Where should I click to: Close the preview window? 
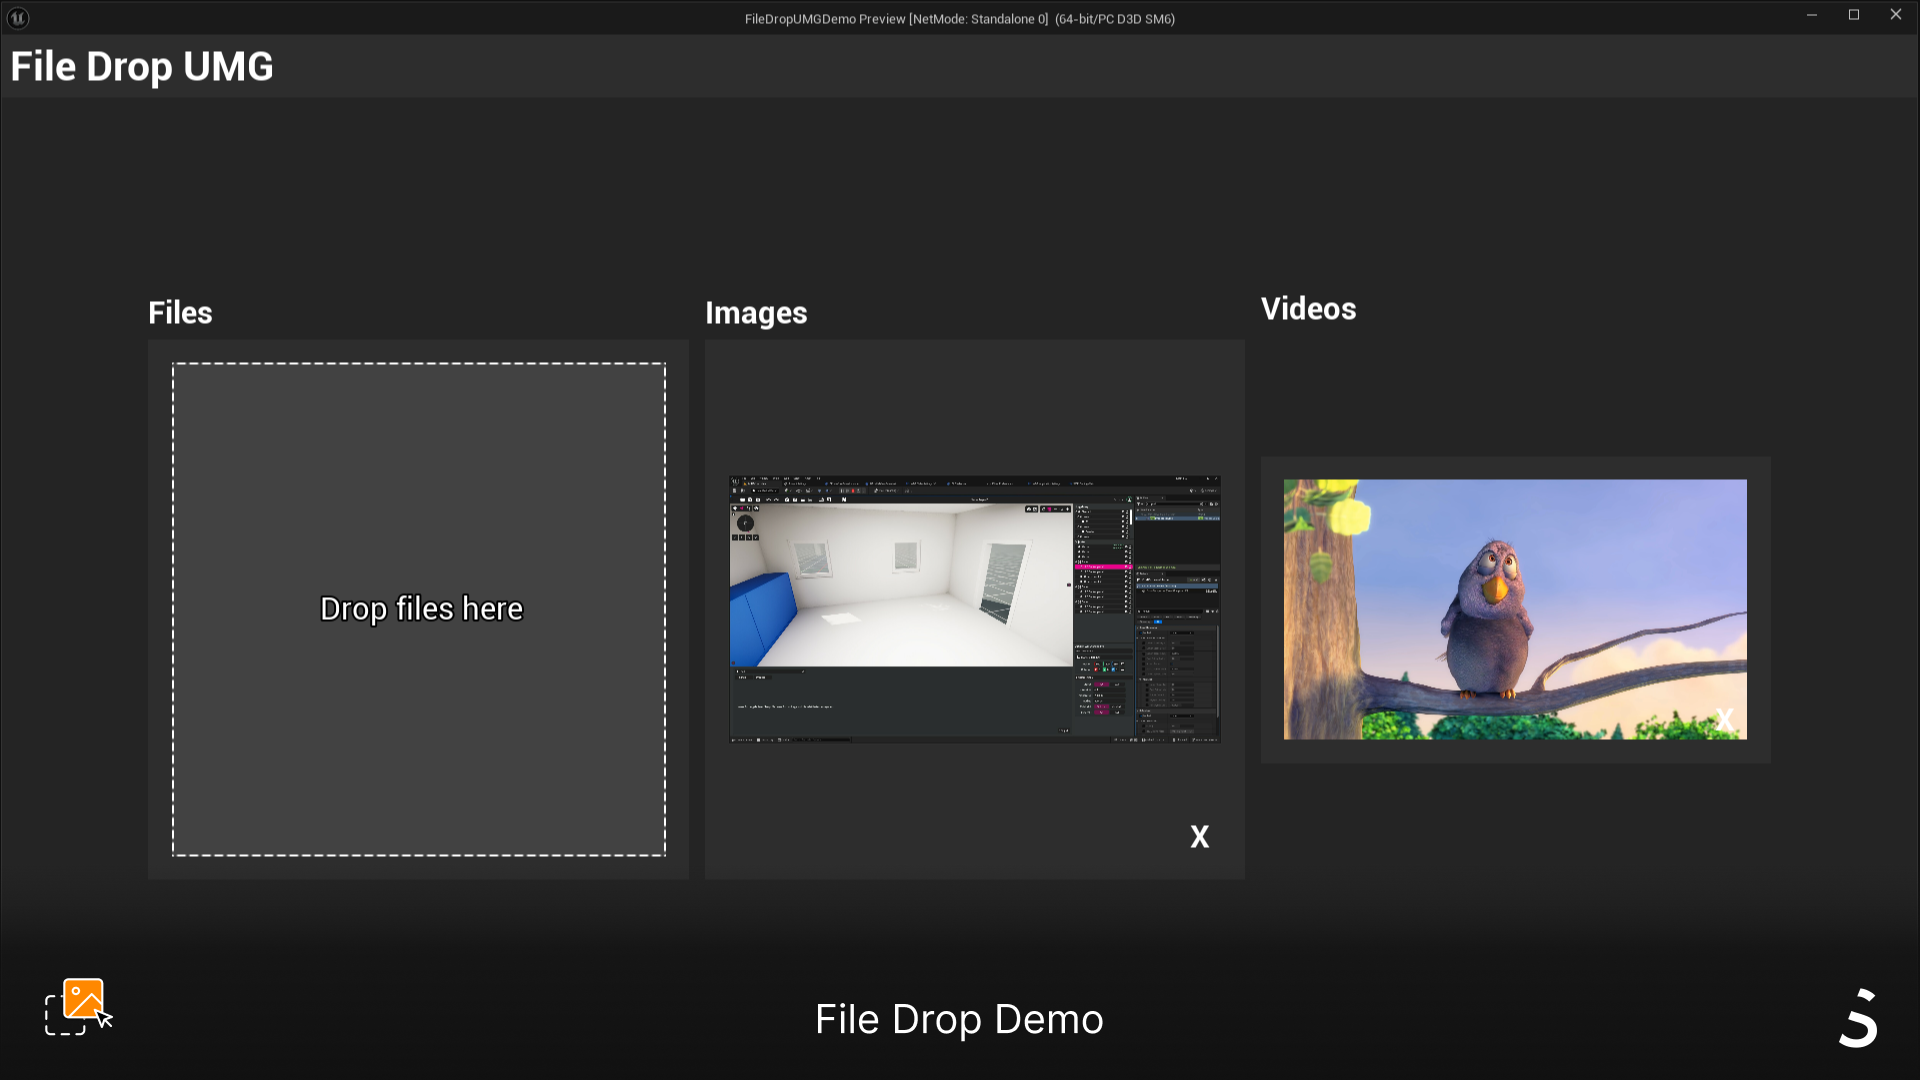pos(1896,15)
